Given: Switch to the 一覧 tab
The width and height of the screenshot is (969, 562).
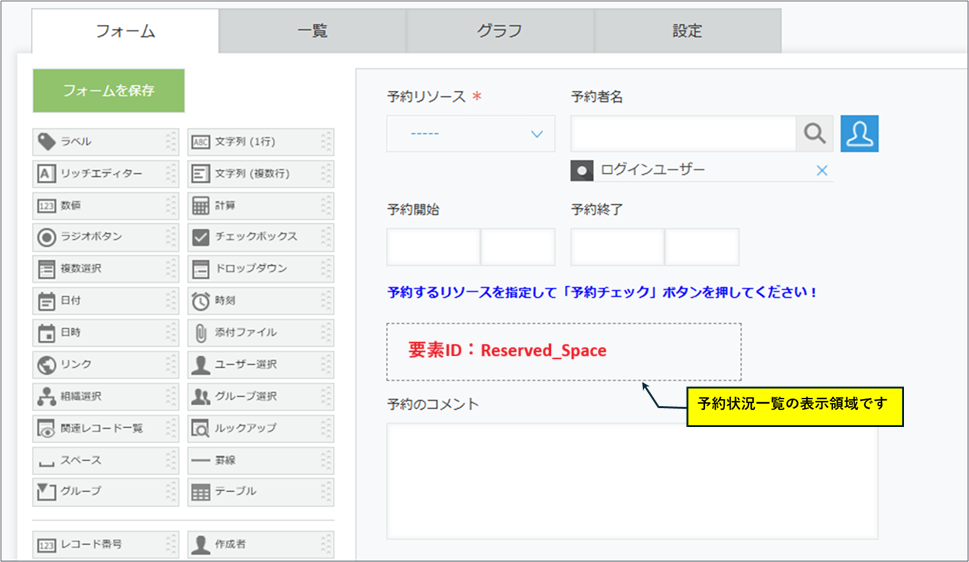Looking at the screenshot, I should point(312,31).
